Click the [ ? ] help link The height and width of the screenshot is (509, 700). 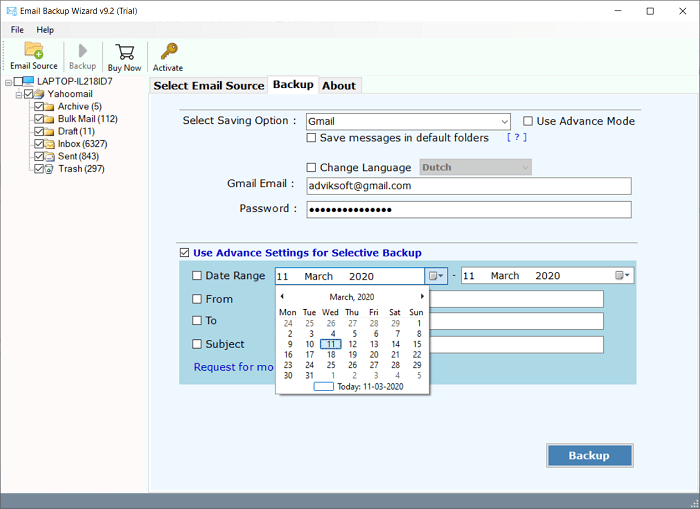(x=517, y=138)
